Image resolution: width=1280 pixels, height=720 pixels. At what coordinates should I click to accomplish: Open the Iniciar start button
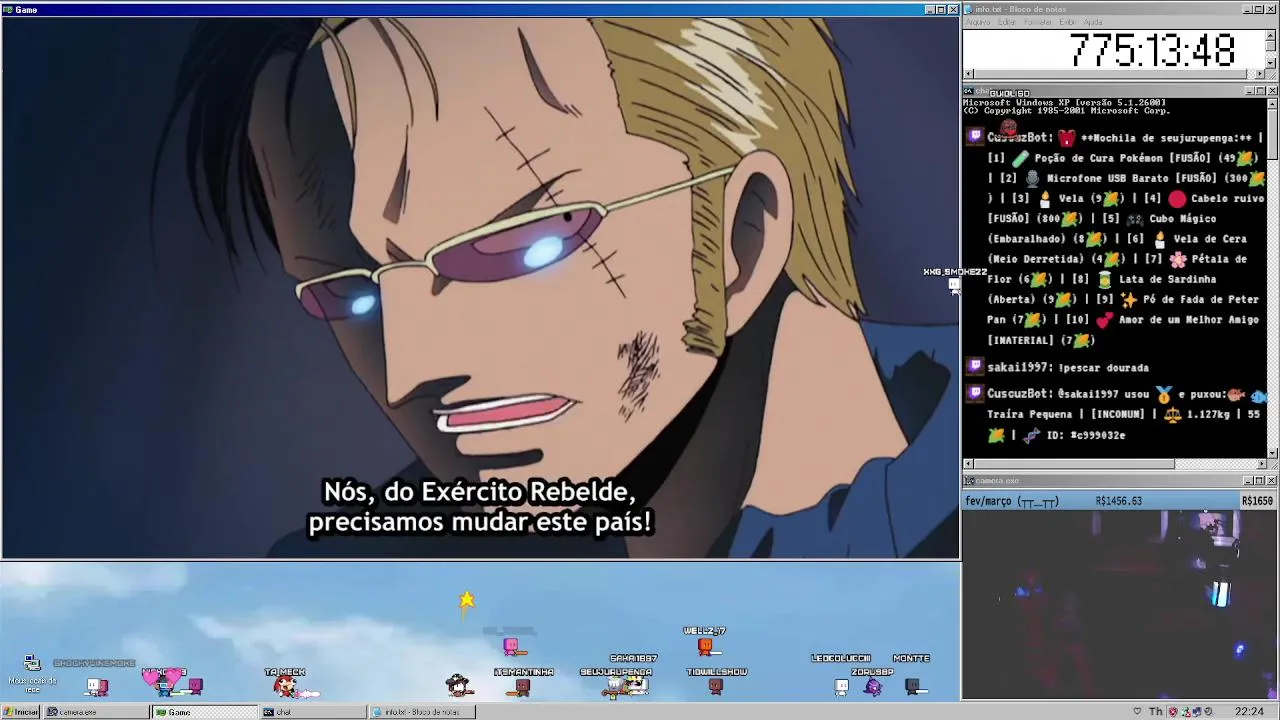pyautogui.click(x=21, y=712)
